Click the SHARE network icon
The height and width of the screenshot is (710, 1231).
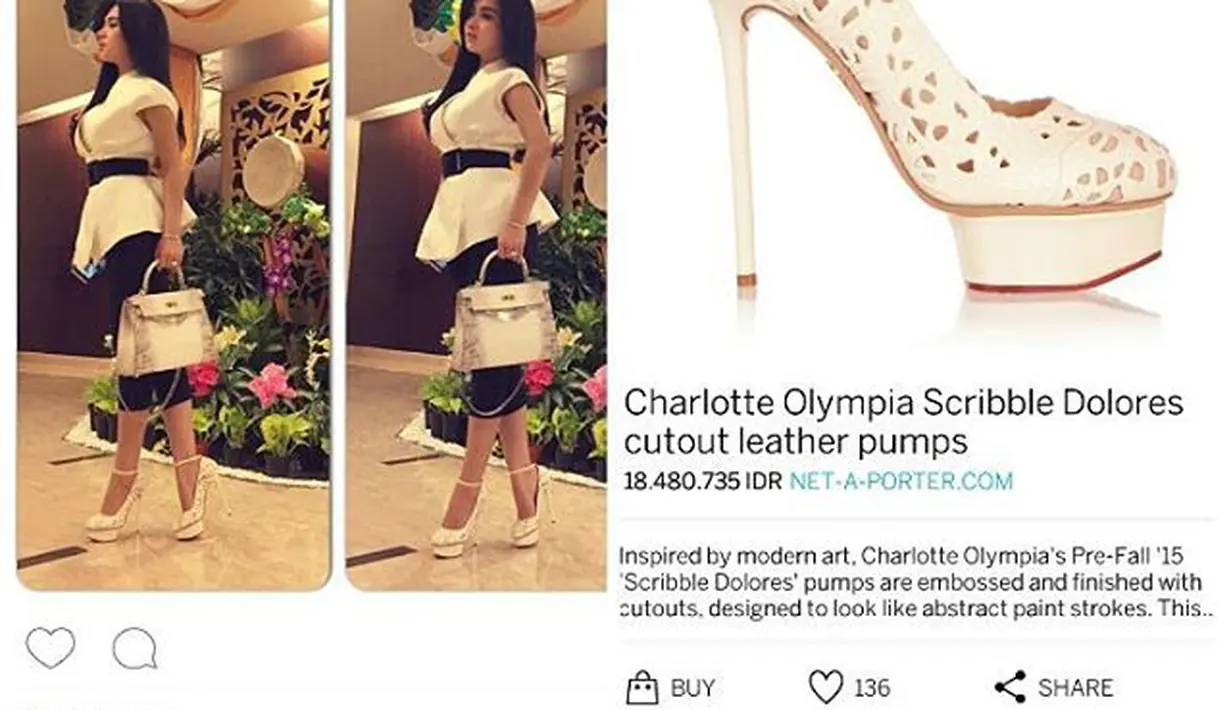pyautogui.click(x=1010, y=688)
